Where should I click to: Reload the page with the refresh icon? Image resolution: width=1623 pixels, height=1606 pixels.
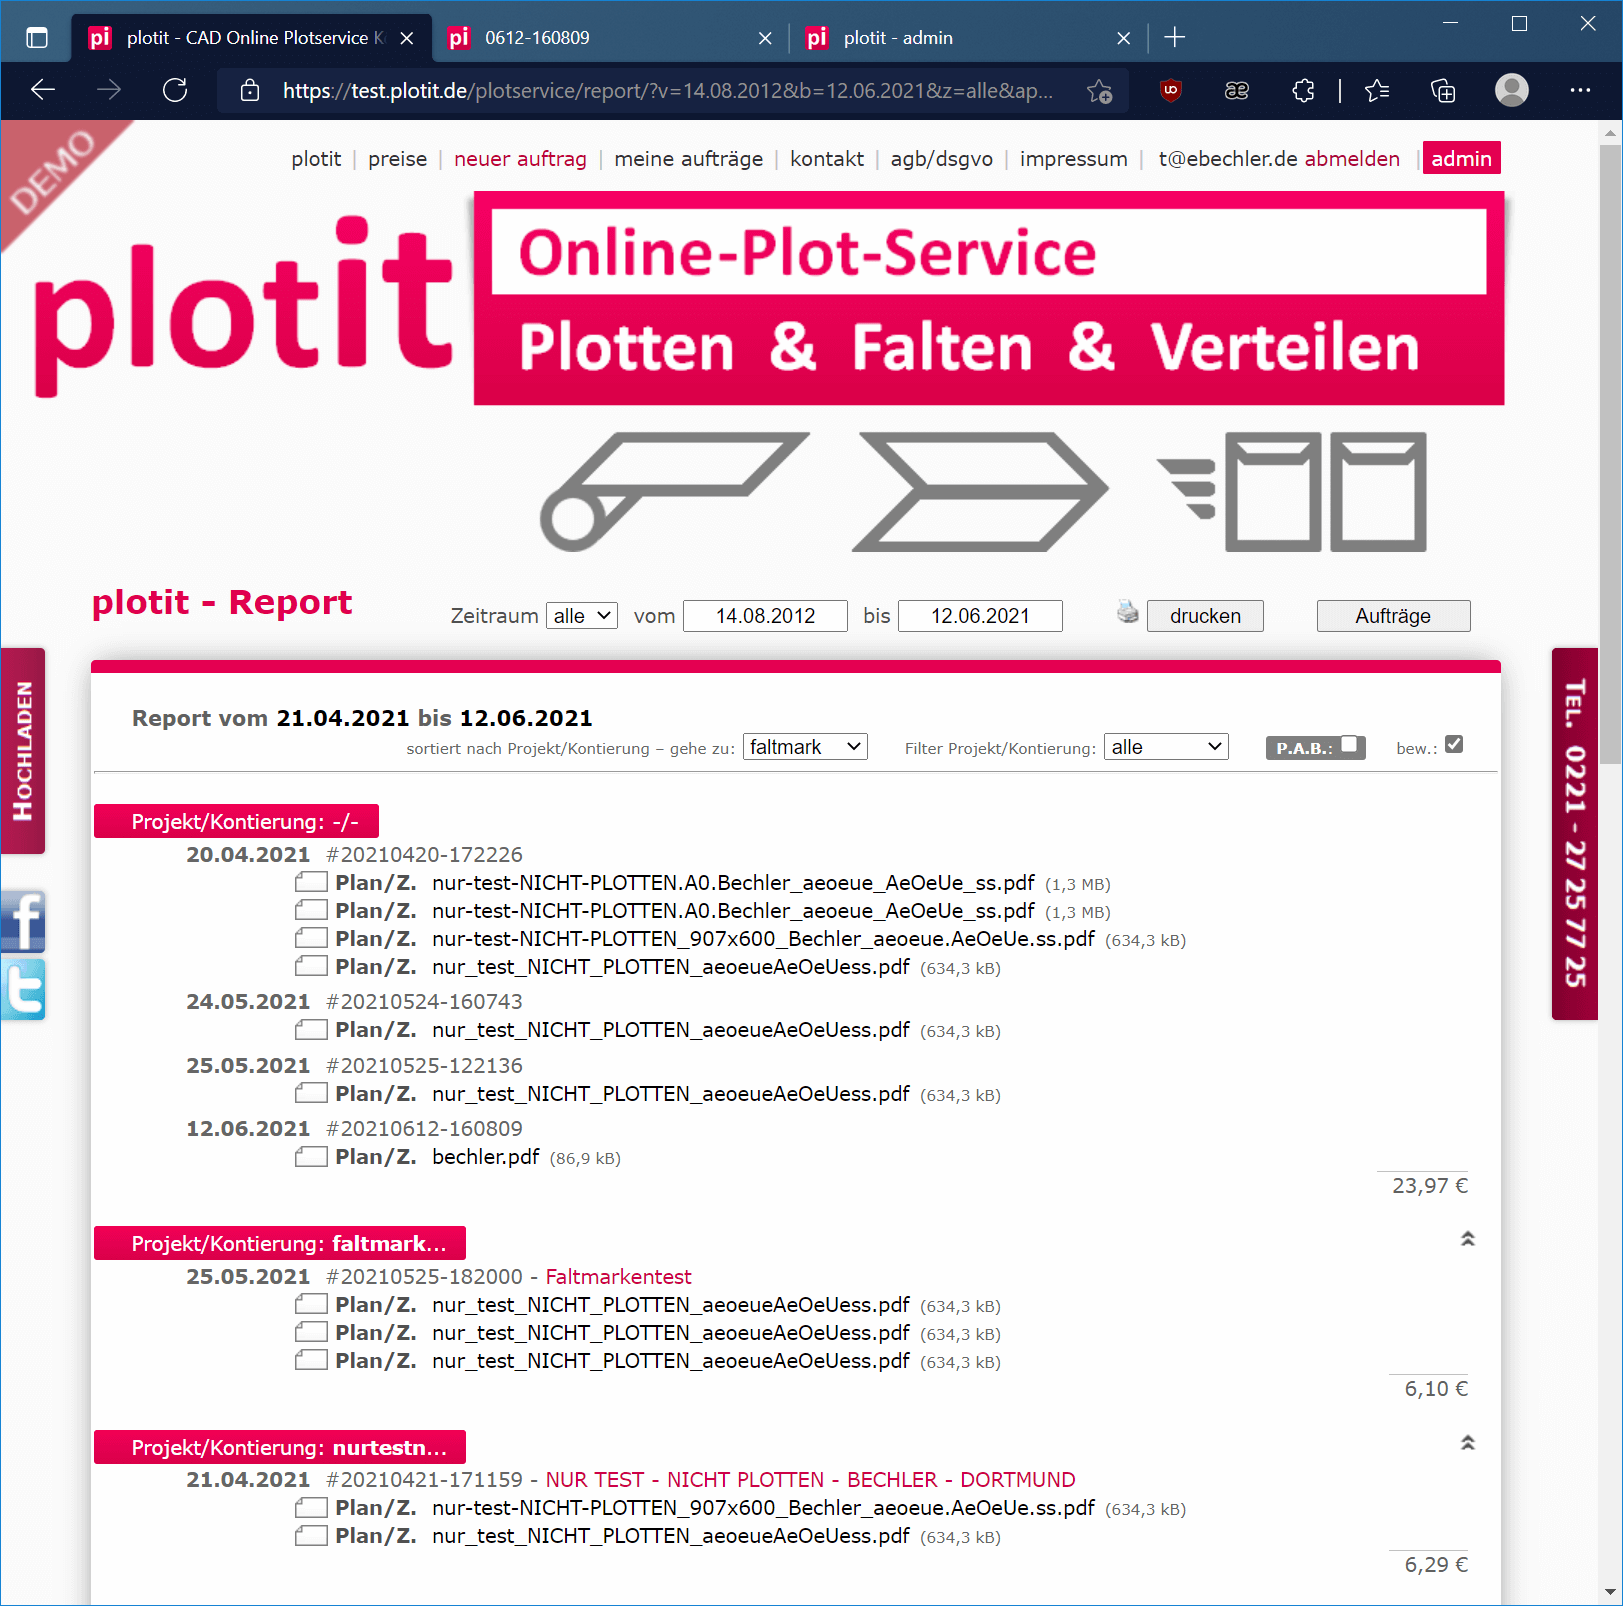click(x=175, y=91)
